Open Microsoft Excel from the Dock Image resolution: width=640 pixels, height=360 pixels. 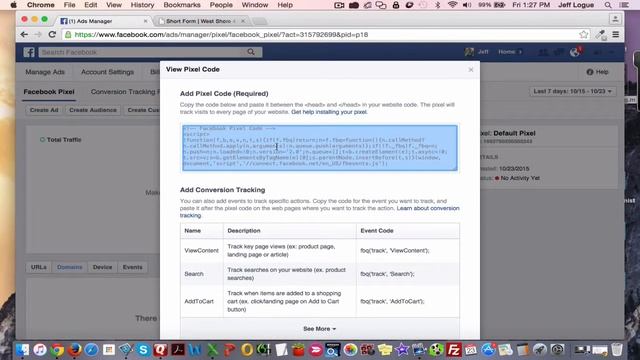(x=213, y=350)
